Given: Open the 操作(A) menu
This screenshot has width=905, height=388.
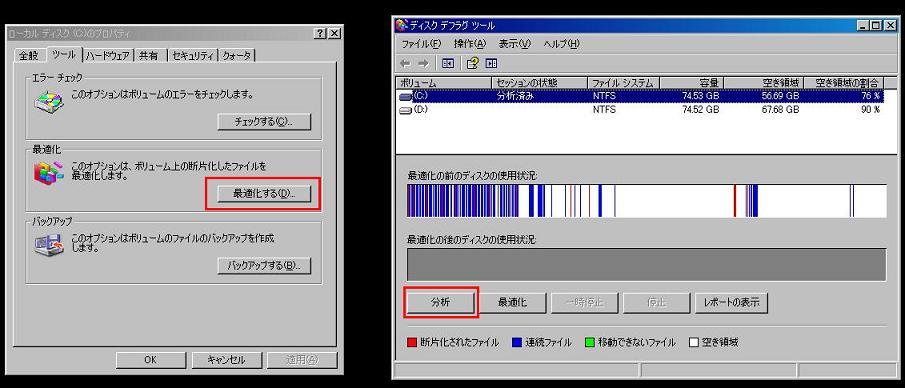Looking at the screenshot, I should click(x=470, y=44).
